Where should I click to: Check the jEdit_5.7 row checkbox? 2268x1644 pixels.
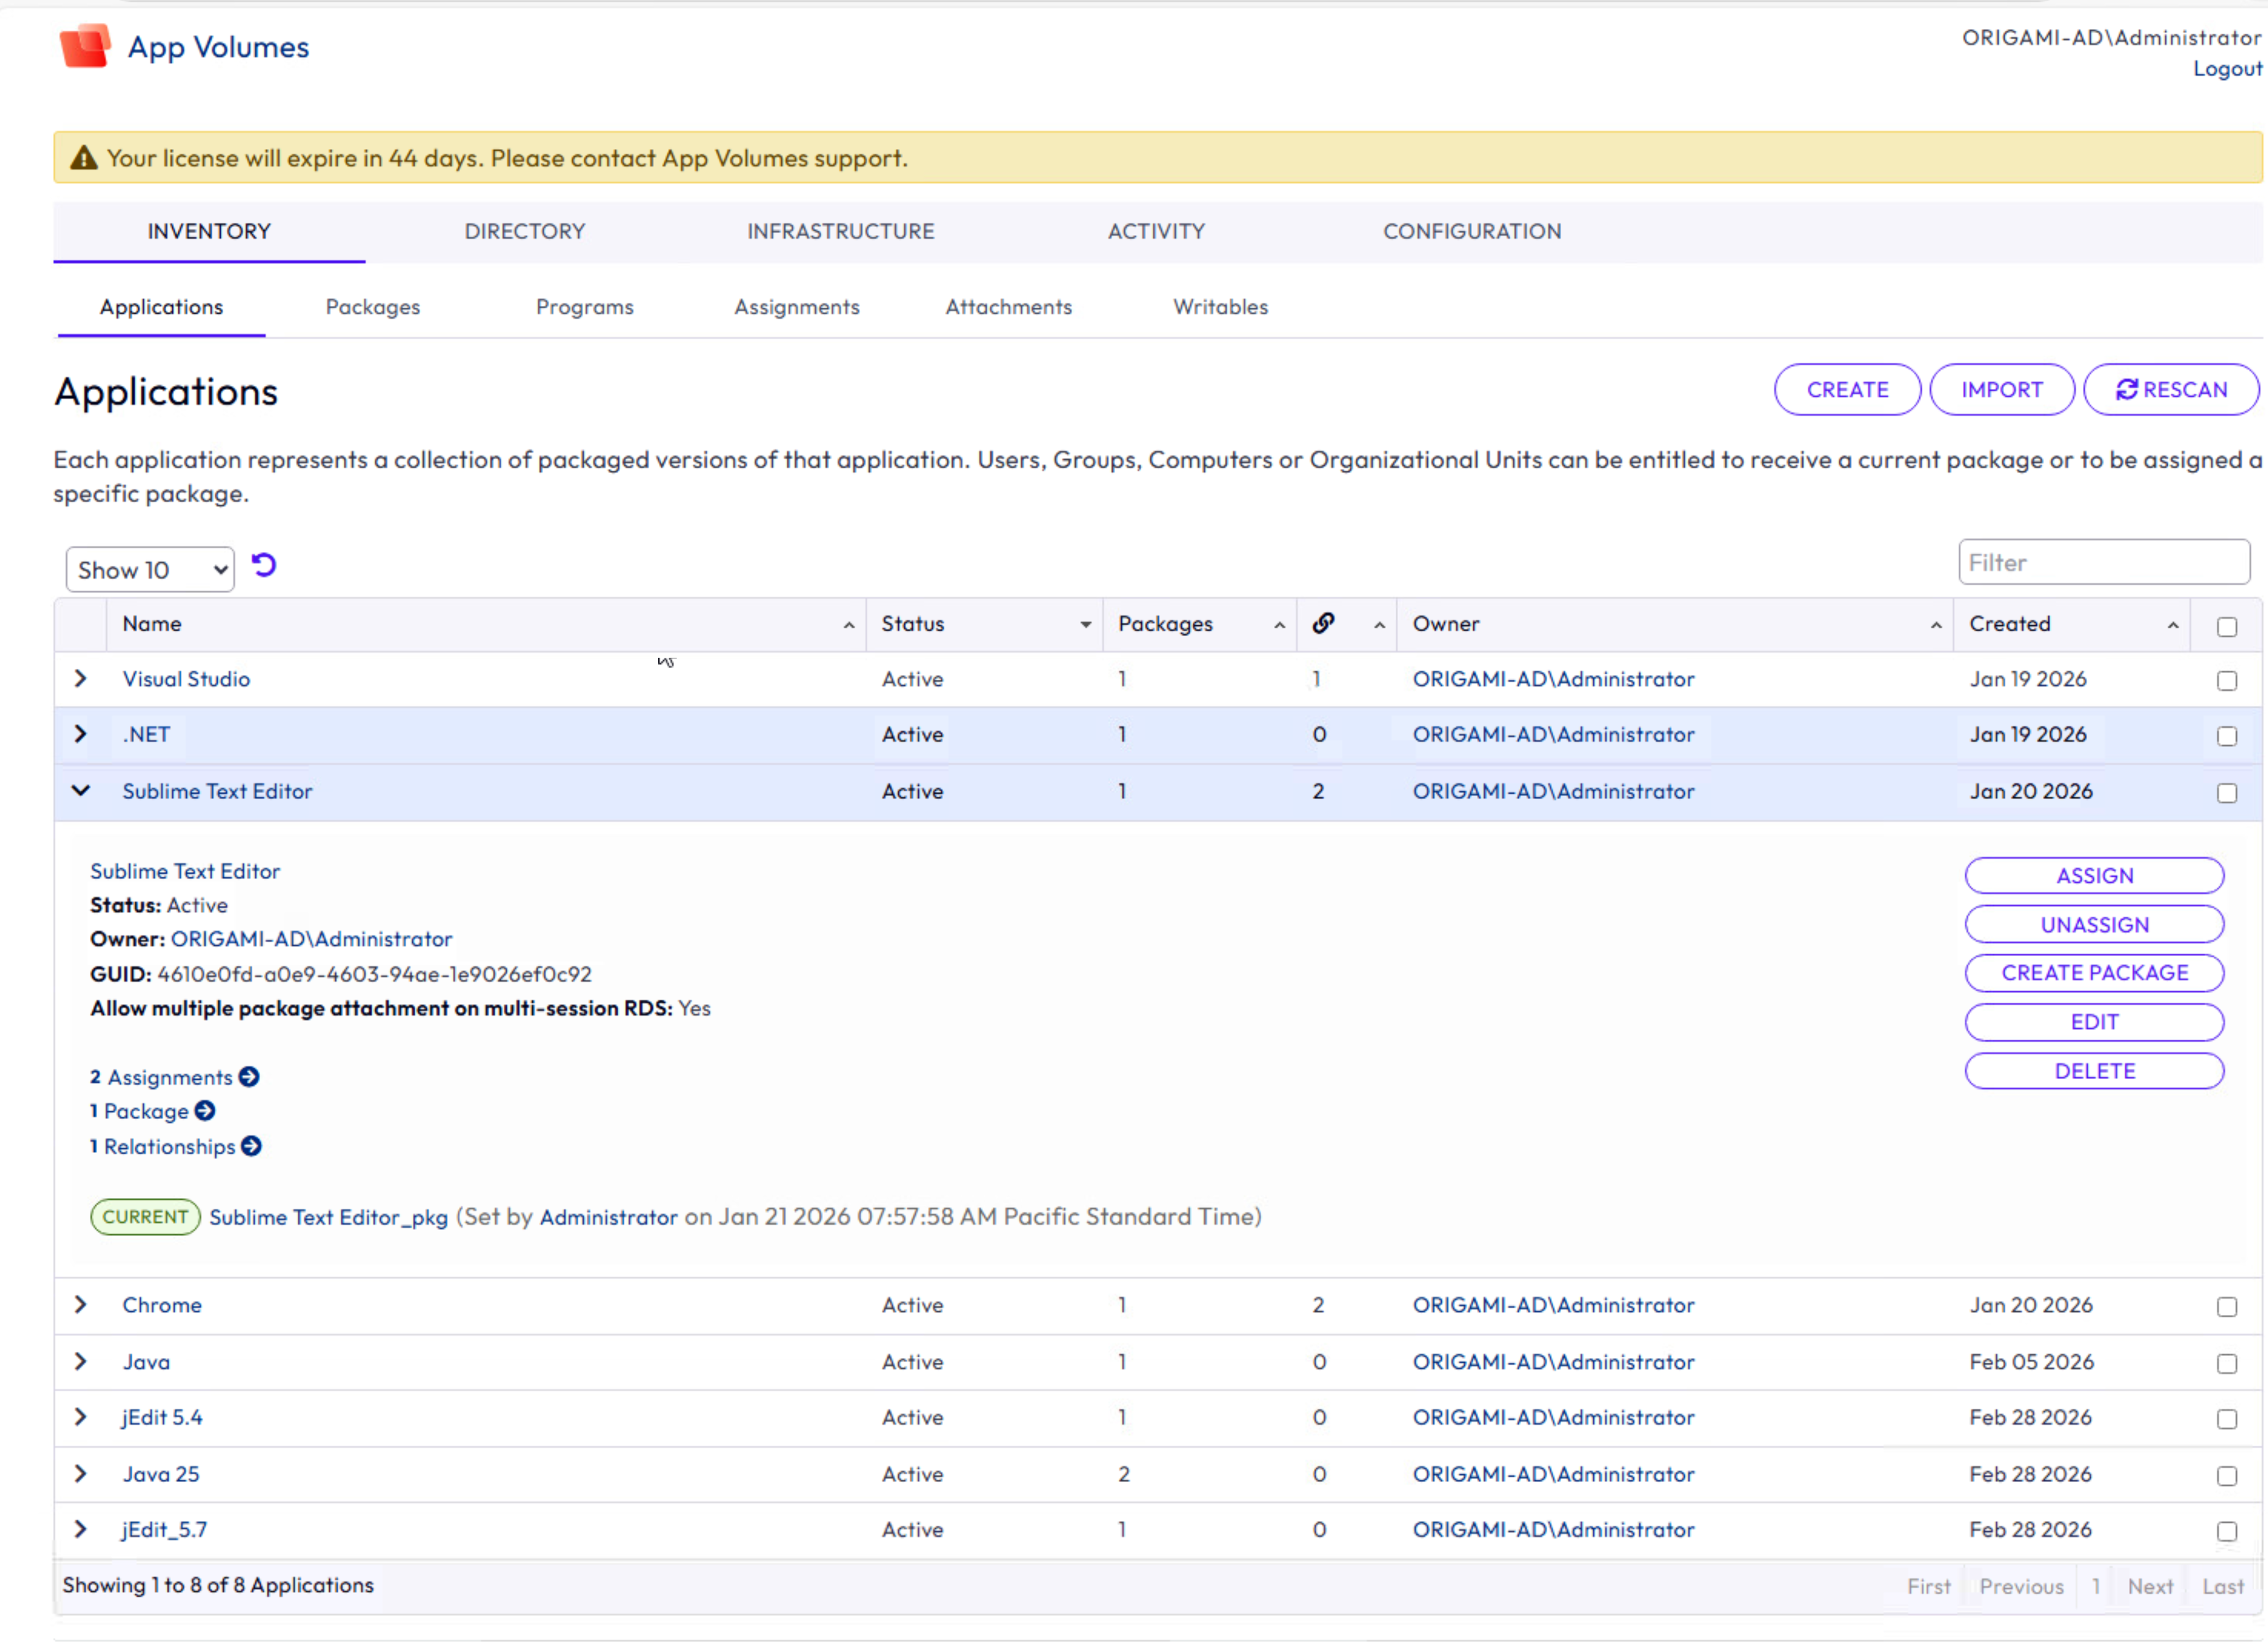pos(2227,1531)
